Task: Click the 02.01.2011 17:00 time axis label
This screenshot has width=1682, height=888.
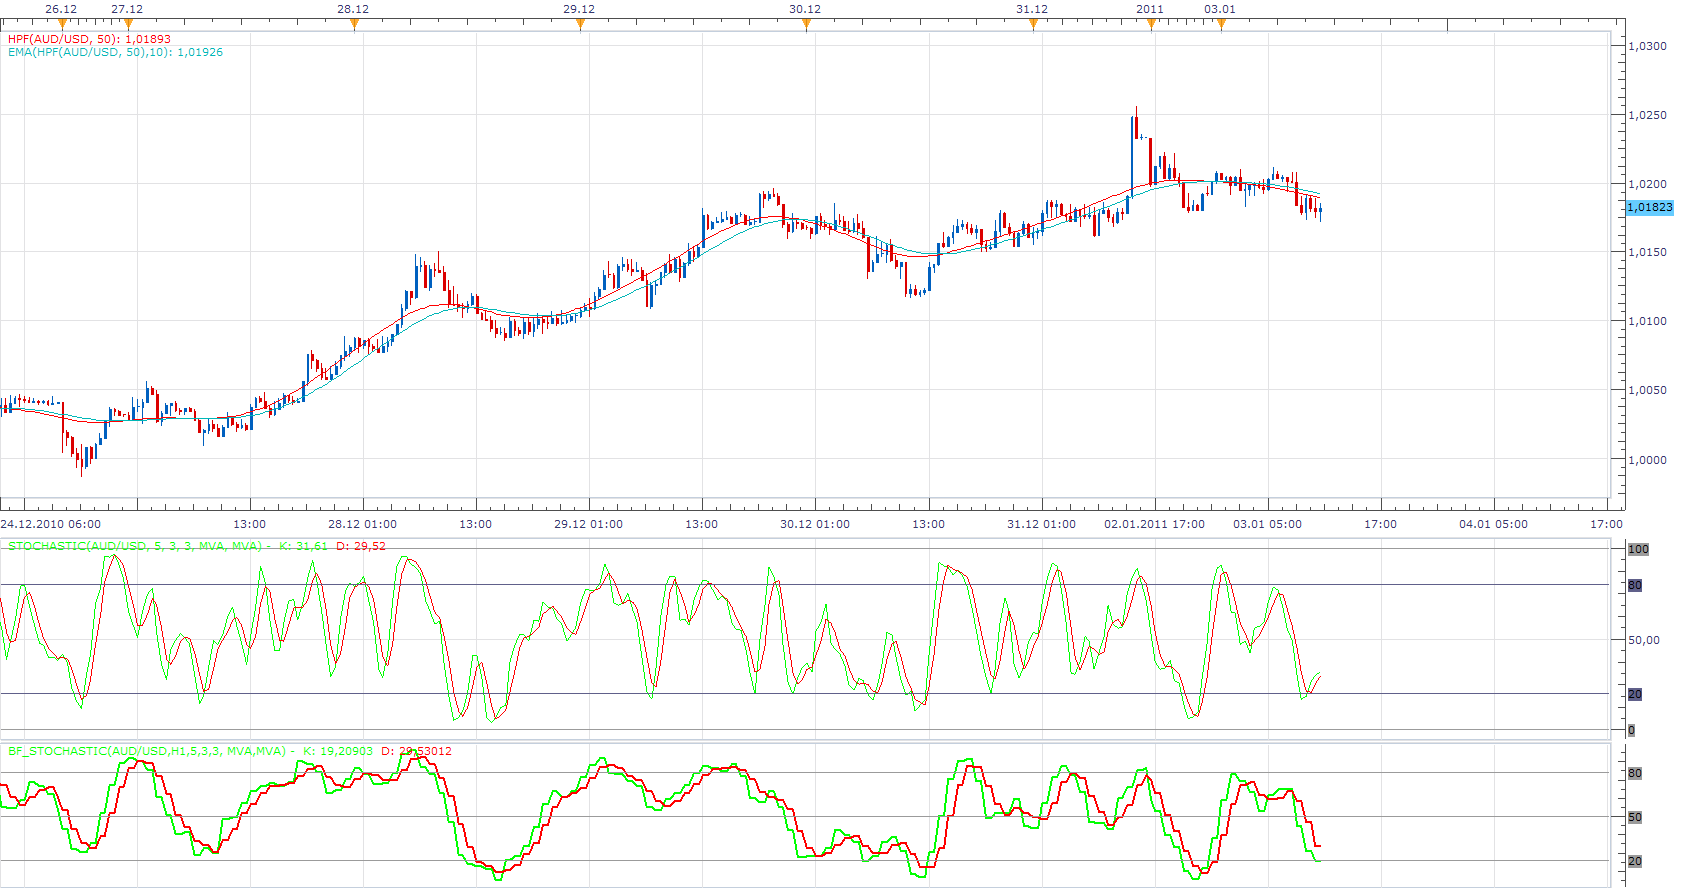Action: pos(1154,524)
